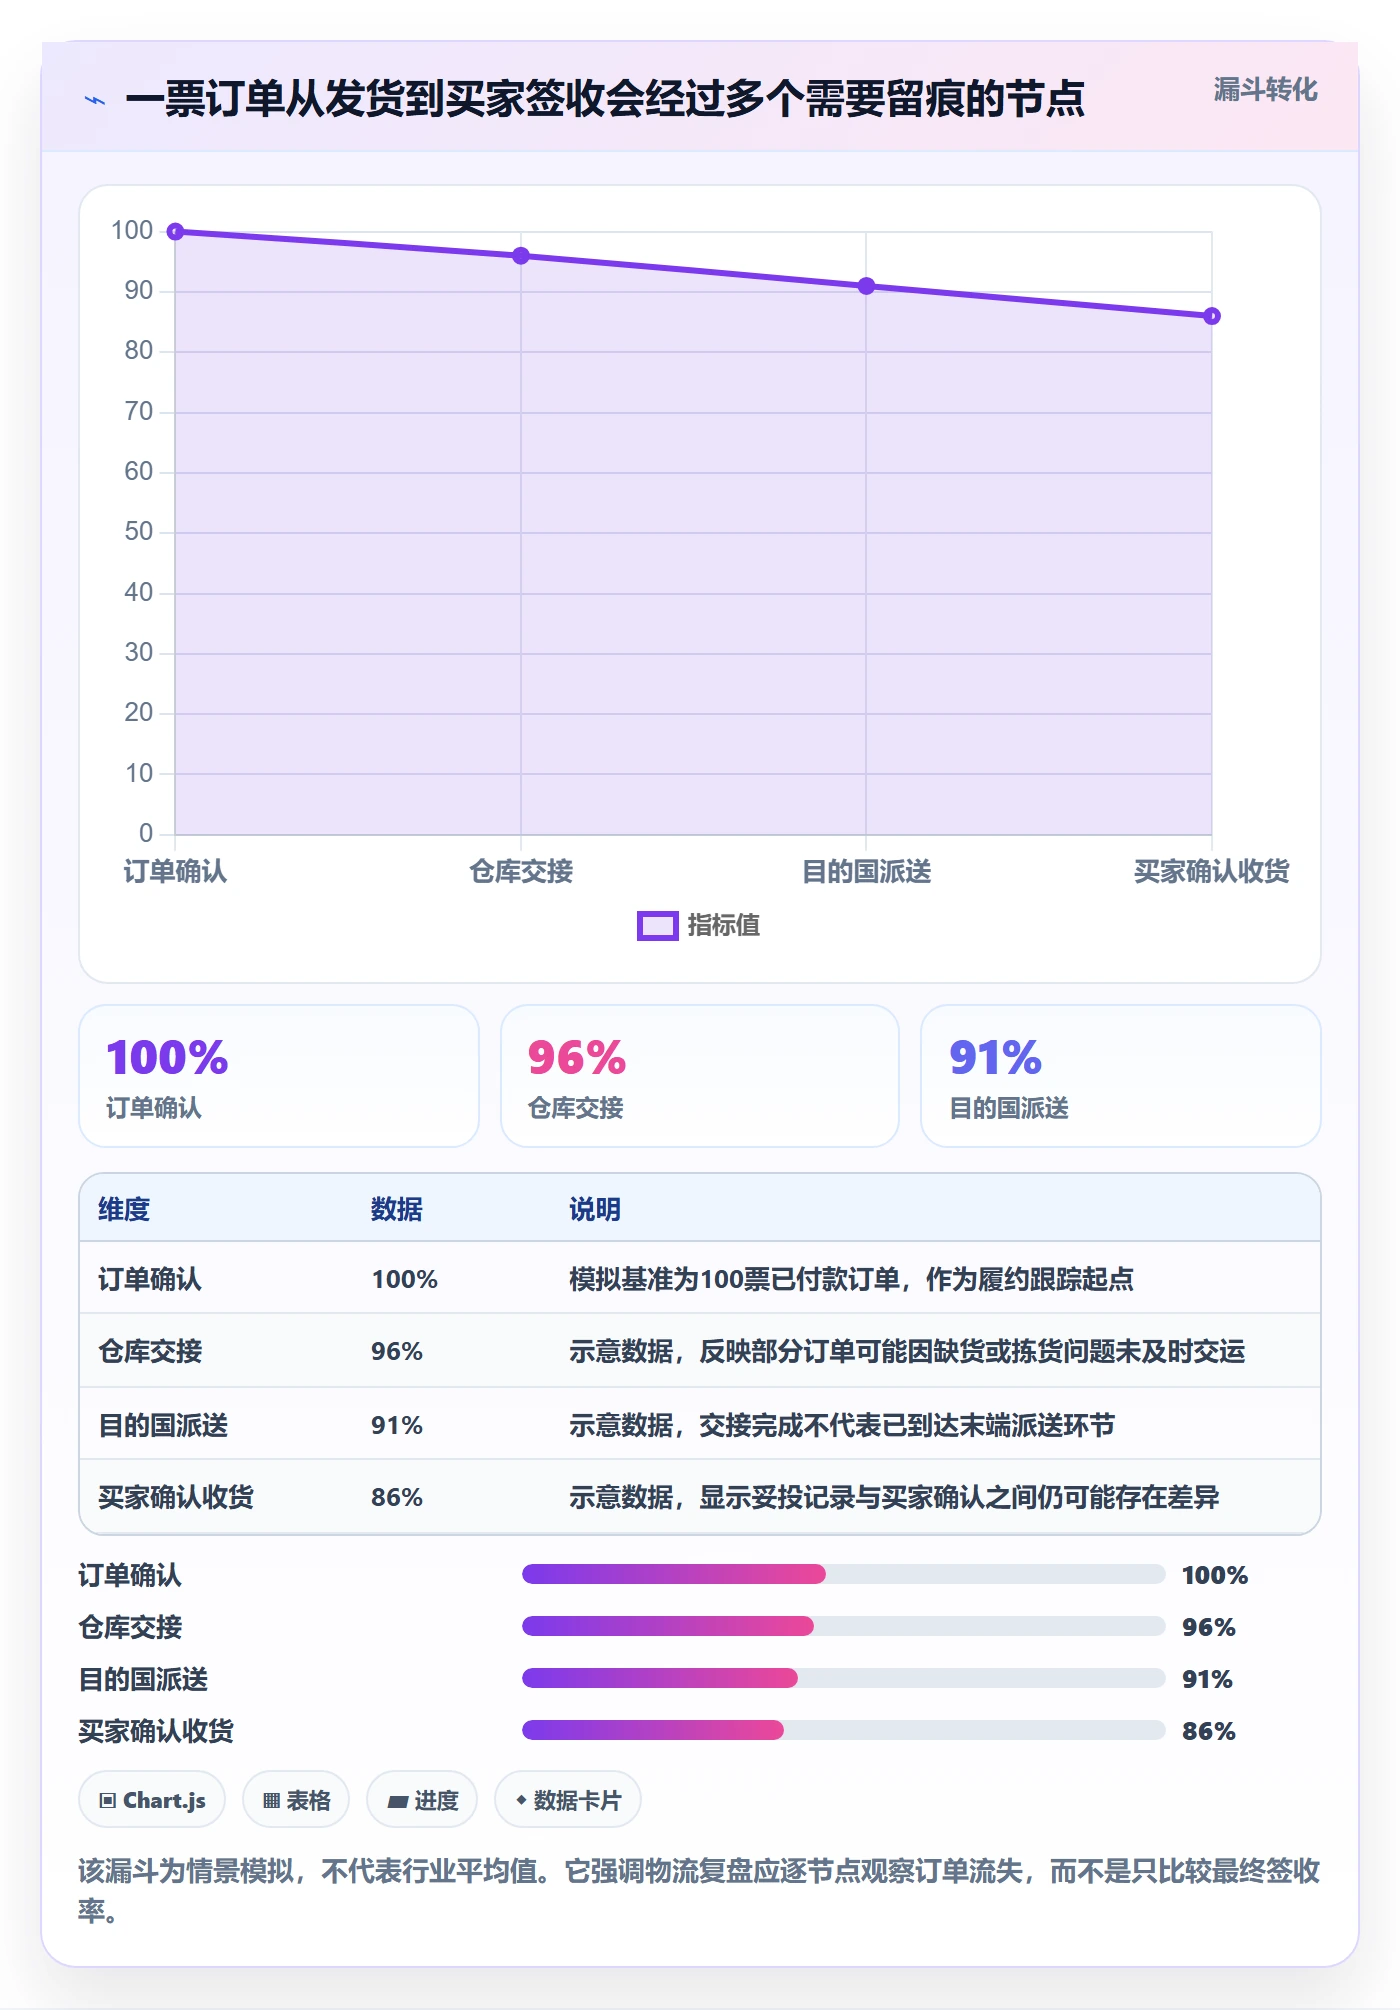Viewport: 1400px width, 2010px height.
Task: Click the 漏斗转化 label in header
Action: coord(1265,90)
